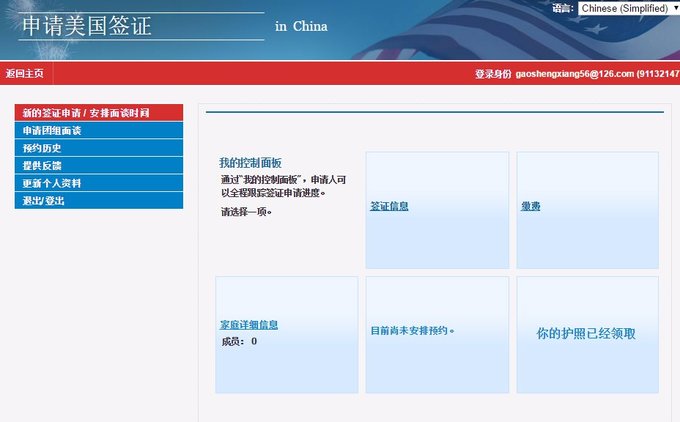
Task: Click the 目前尚未安排预约 text
Action: pyautogui.click(x=412, y=330)
